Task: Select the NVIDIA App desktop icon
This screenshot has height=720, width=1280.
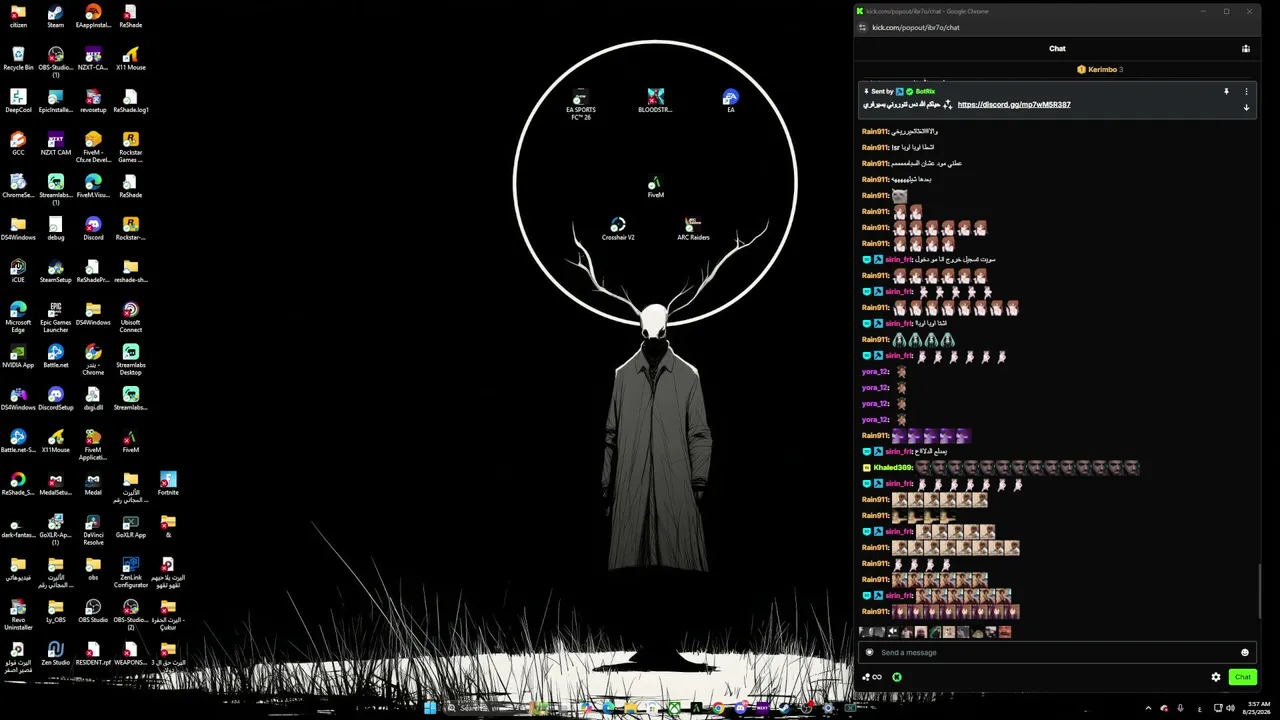Action: (18, 356)
